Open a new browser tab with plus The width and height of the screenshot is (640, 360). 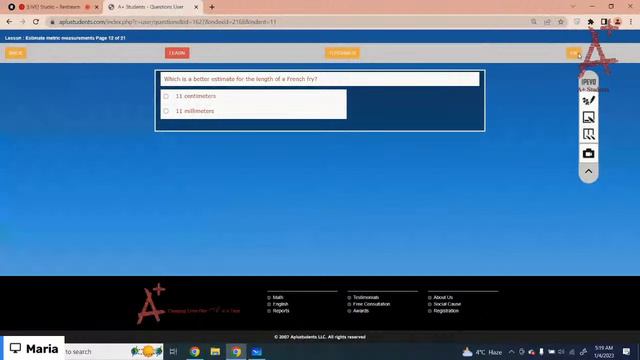[211, 7]
